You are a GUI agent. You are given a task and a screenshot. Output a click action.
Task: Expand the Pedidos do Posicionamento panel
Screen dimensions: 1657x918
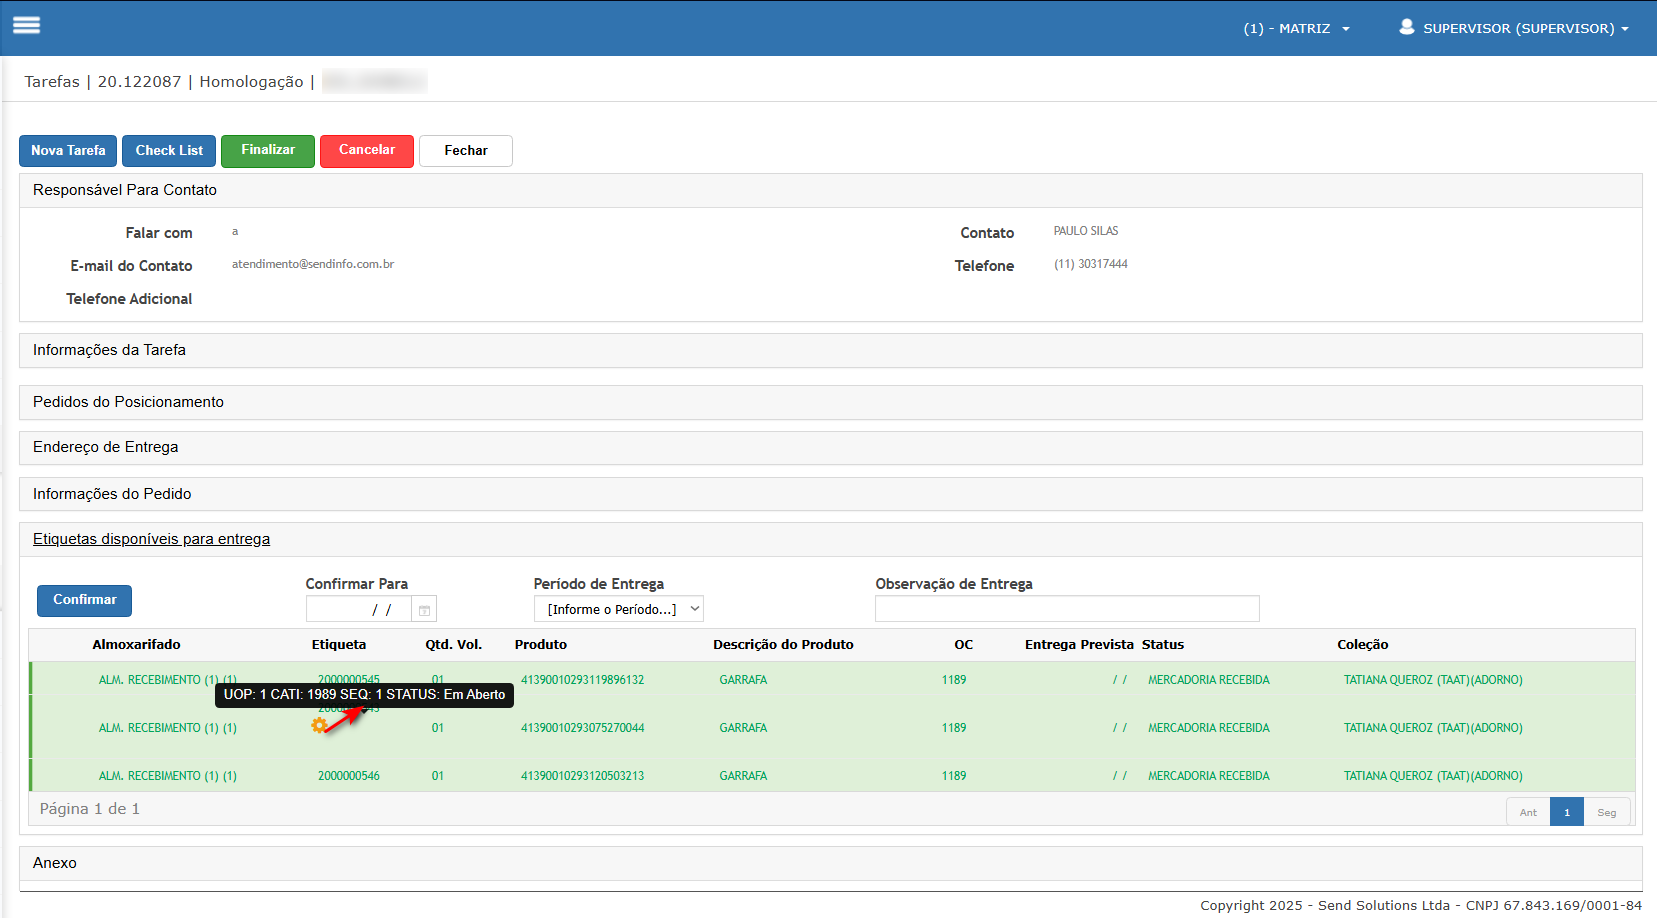point(128,402)
